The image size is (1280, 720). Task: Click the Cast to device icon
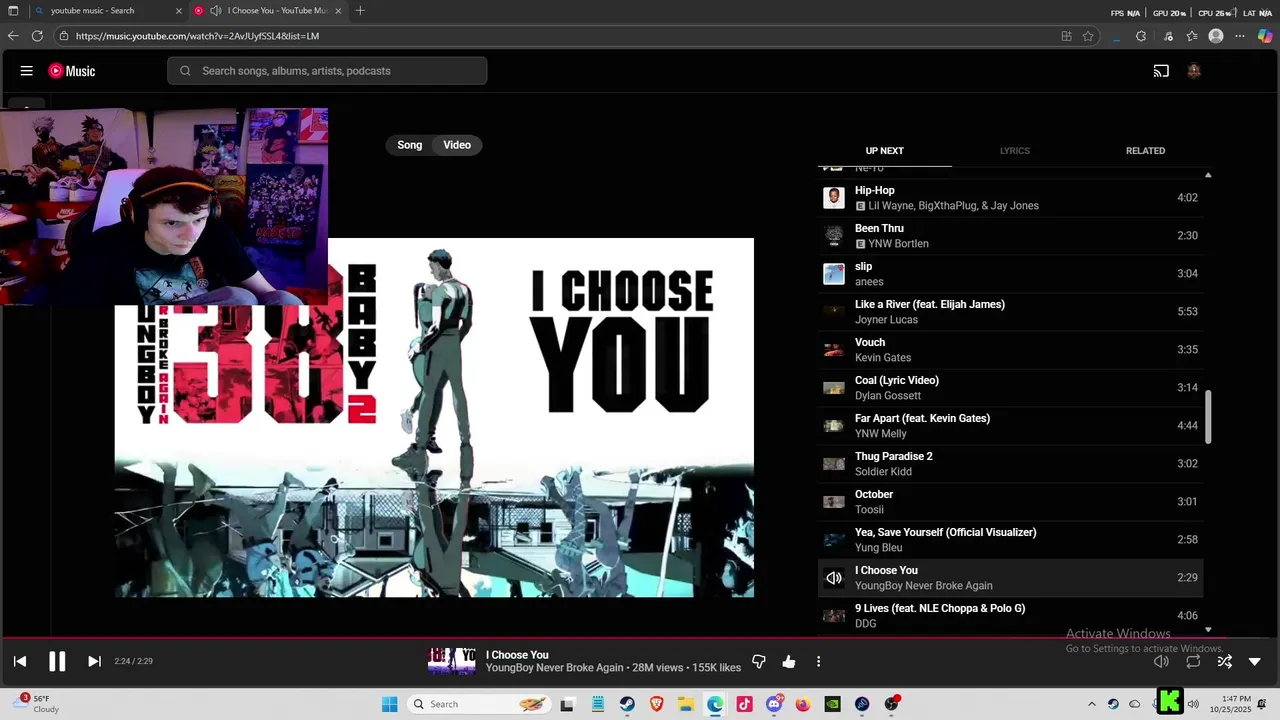(1161, 71)
